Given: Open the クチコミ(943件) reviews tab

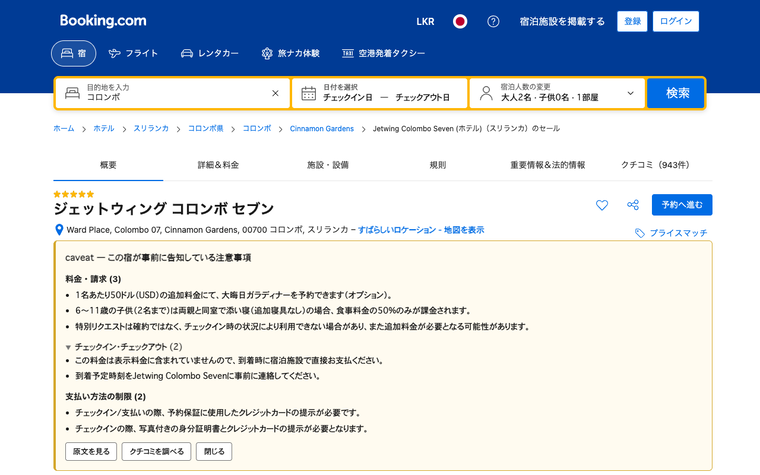Looking at the screenshot, I should point(655,165).
